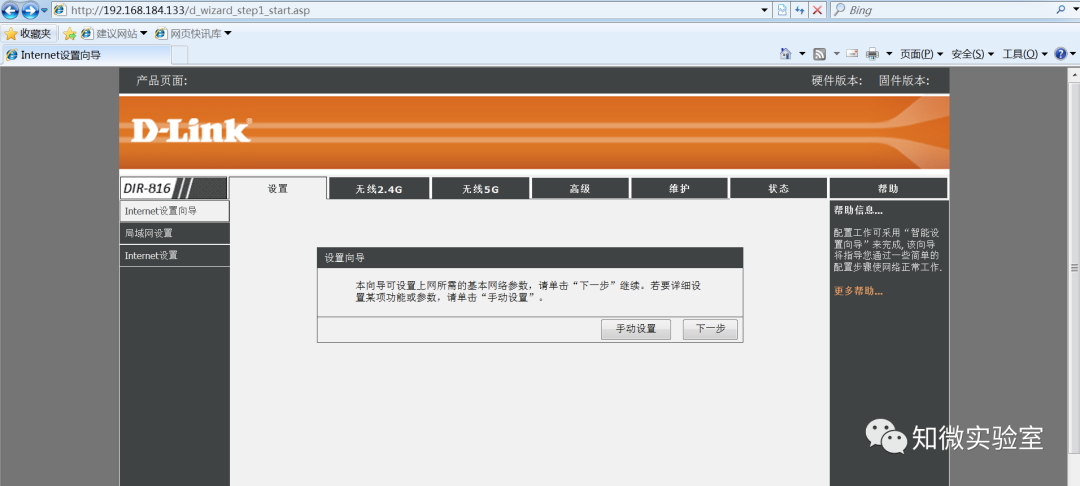
Task: Click the address bar URL field
Action: tap(405, 10)
